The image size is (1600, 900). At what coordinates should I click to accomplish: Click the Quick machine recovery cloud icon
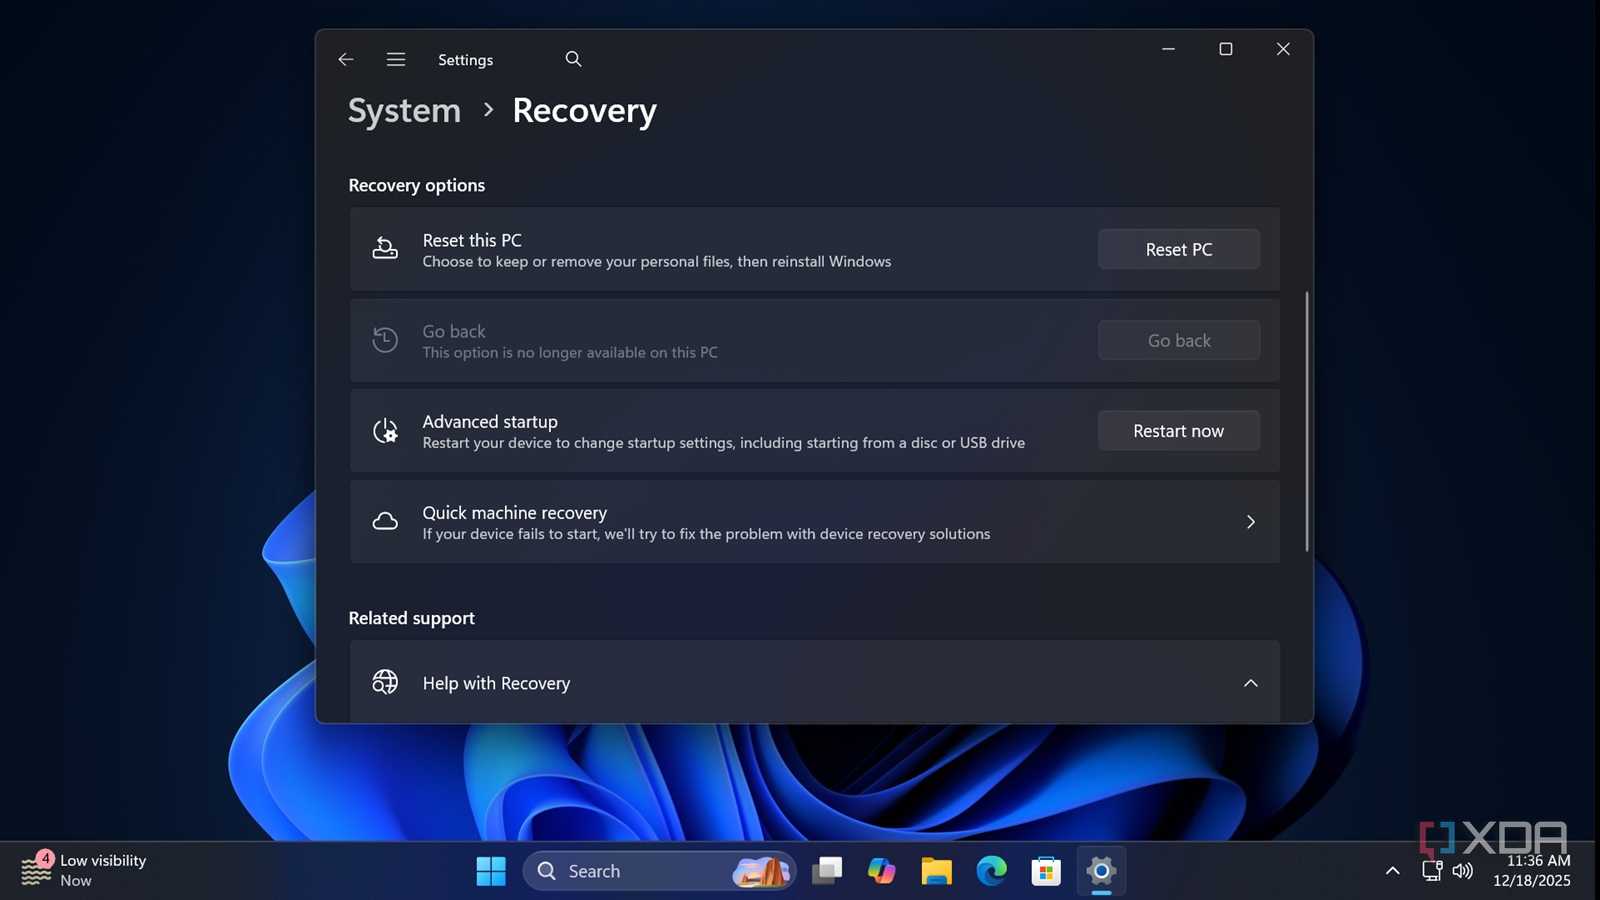385,522
